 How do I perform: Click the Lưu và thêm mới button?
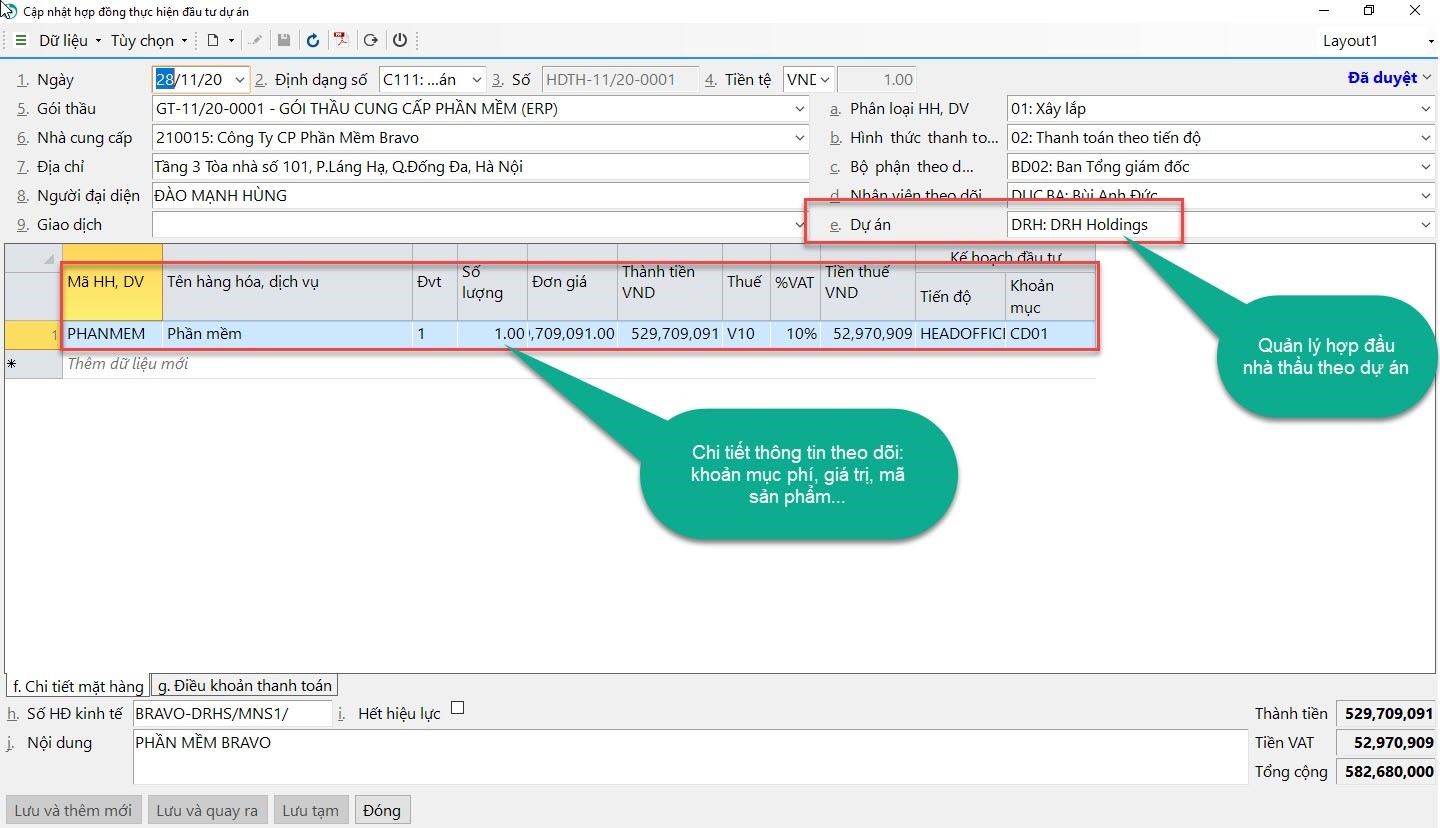[x=73, y=810]
